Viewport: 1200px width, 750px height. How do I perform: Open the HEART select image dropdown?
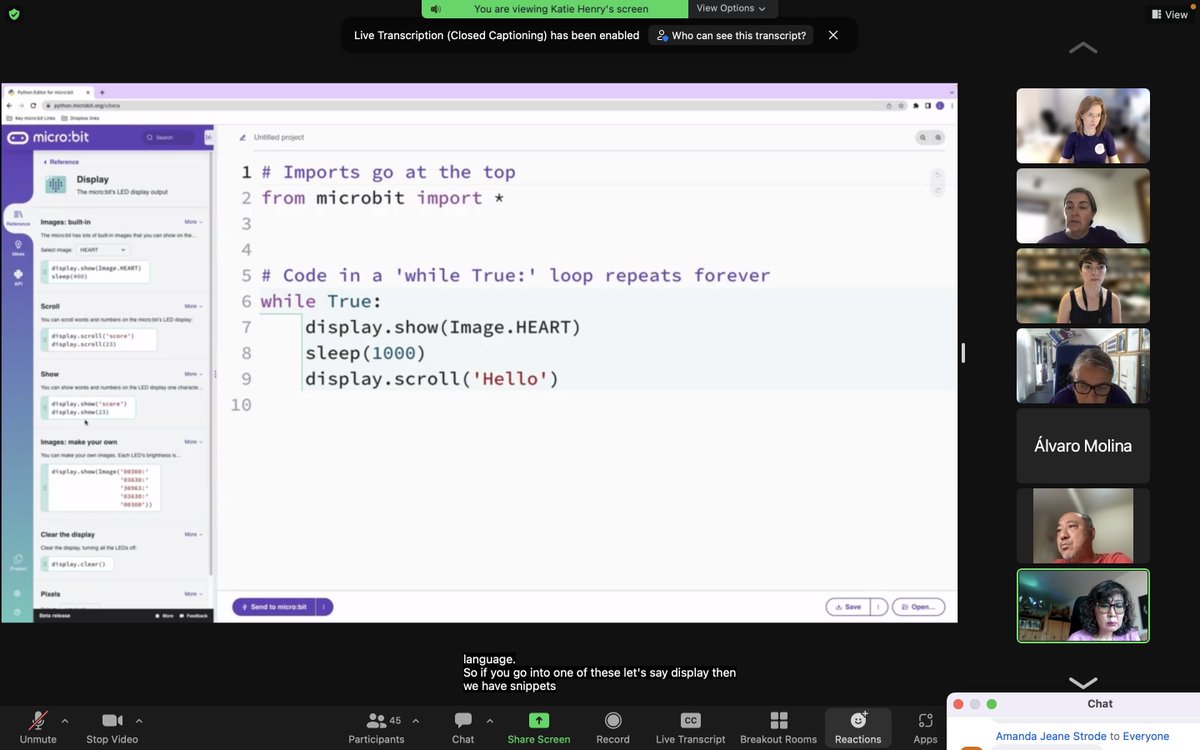(x=103, y=249)
